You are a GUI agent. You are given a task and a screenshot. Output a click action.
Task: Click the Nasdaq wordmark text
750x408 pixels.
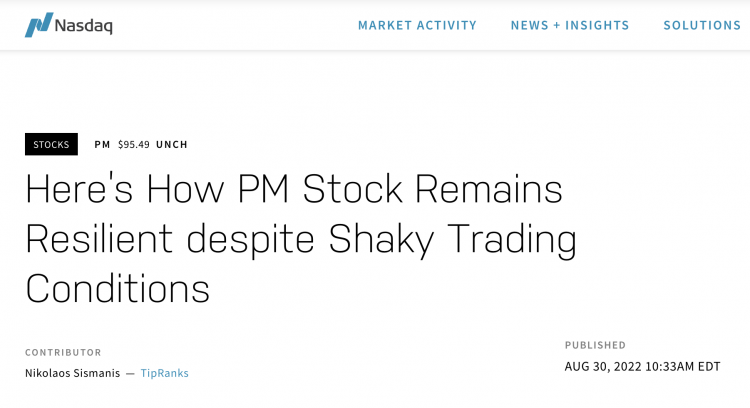(x=84, y=26)
